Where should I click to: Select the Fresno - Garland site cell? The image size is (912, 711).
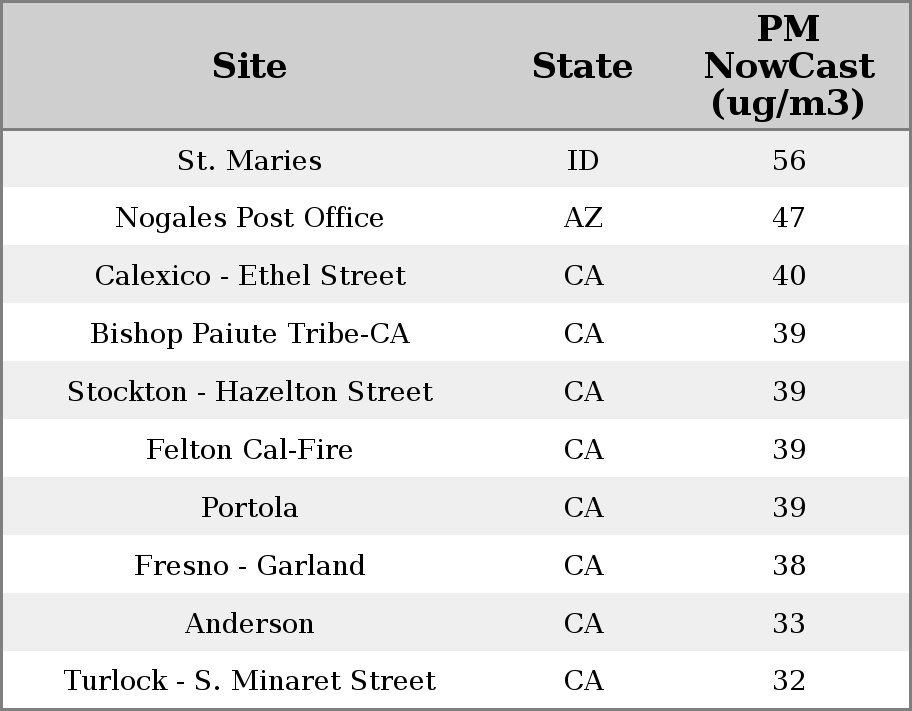pos(250,566)
